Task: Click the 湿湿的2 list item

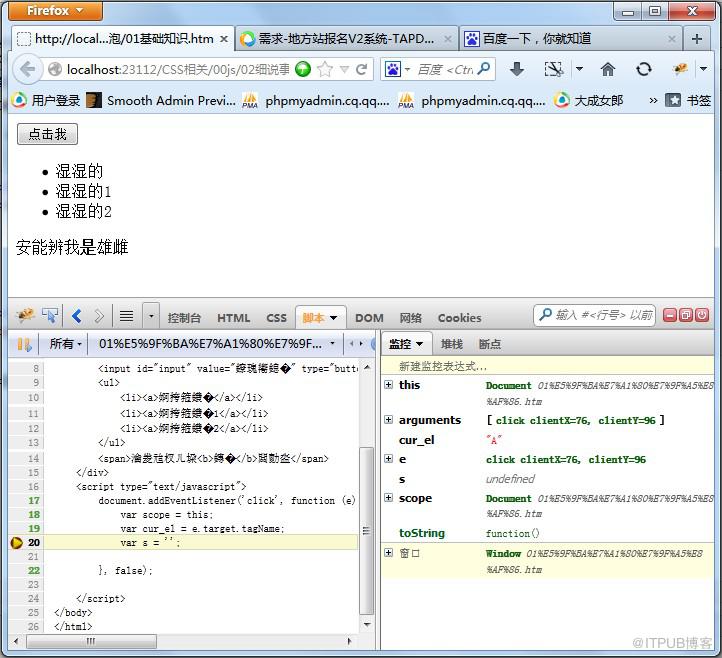Action: (x=83, y=211)
